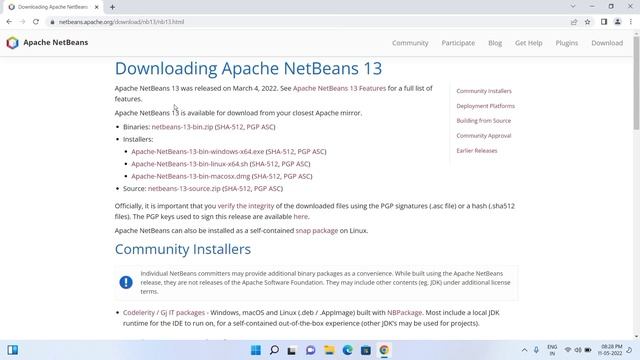Go back using browser back arrow
Image resolution: width=640 pixels, height=360 pixels.
[x=9, y=22]
